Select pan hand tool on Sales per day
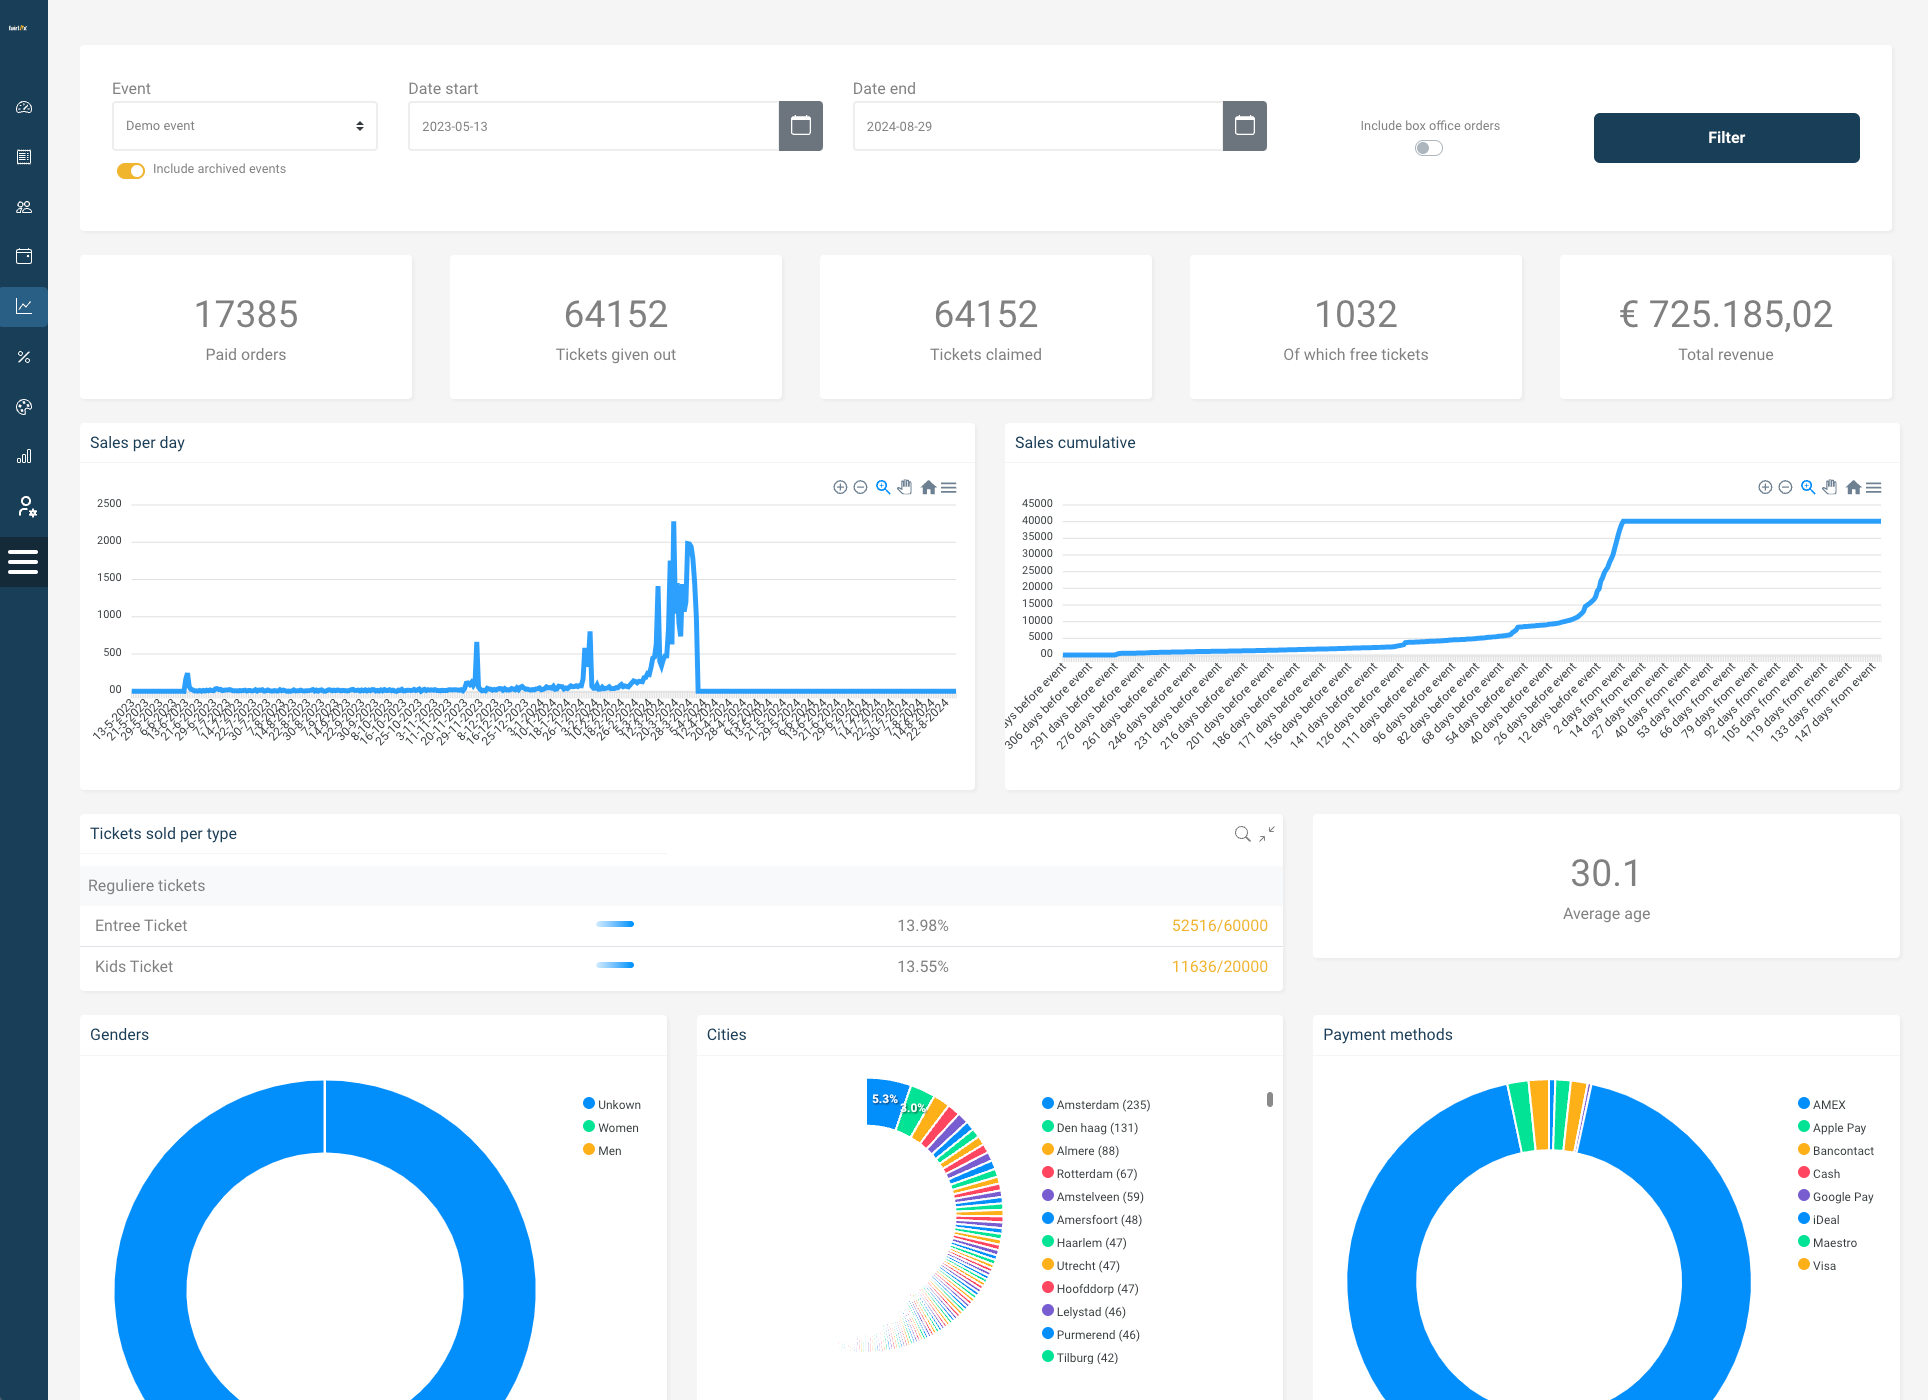The height and width of the screenshot is (1400, 1928). 905,487
